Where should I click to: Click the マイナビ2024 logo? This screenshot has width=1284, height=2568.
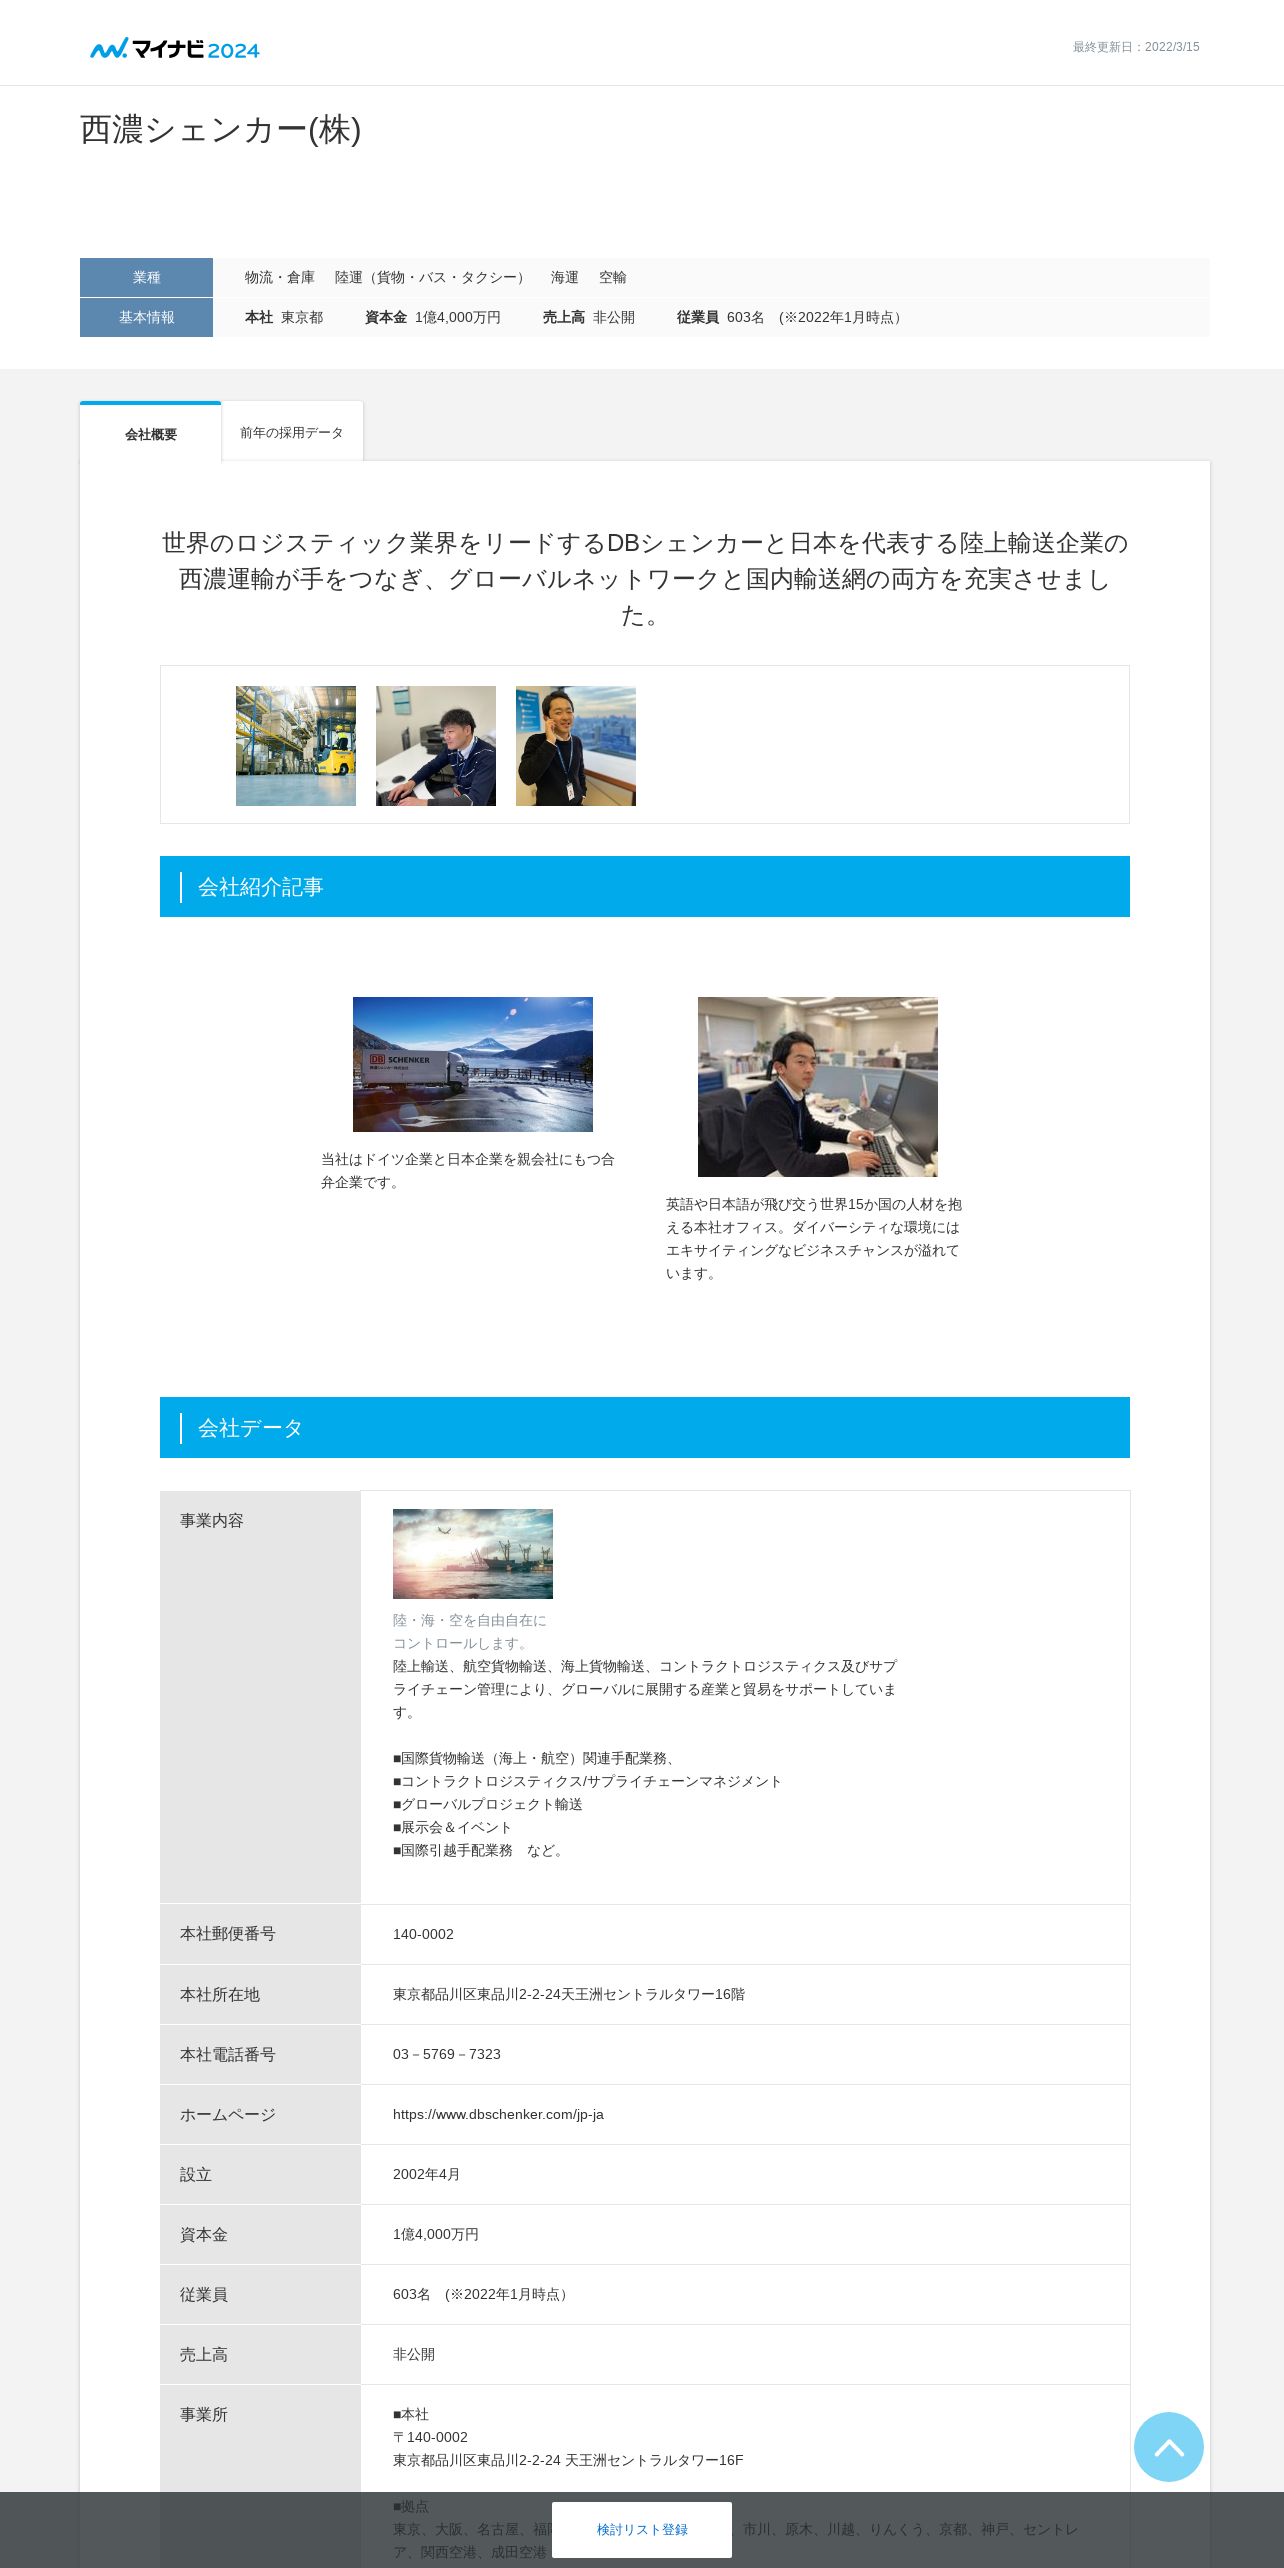(x=175, y=48)
